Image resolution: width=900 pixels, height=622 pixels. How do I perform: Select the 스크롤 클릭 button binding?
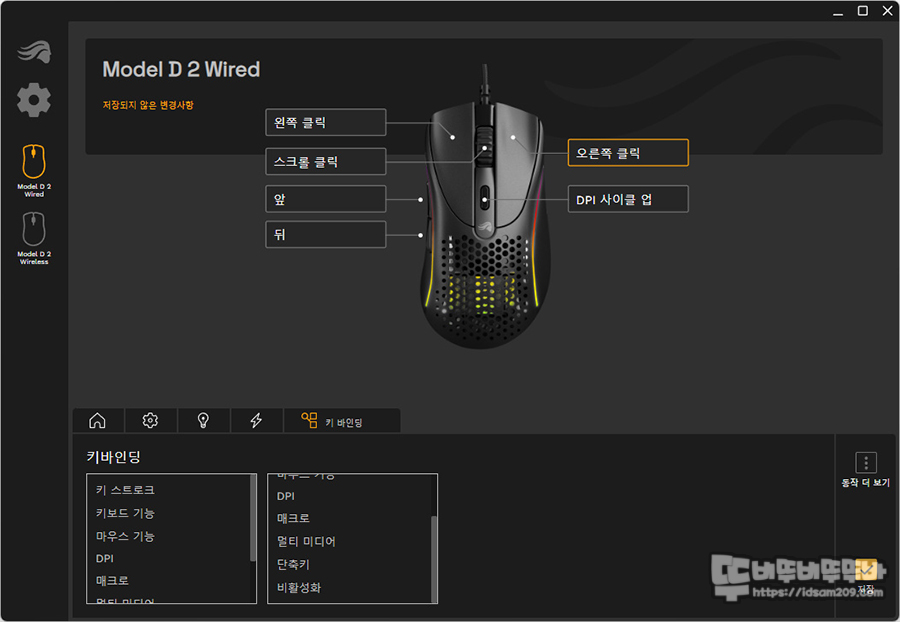coord(325,162)
